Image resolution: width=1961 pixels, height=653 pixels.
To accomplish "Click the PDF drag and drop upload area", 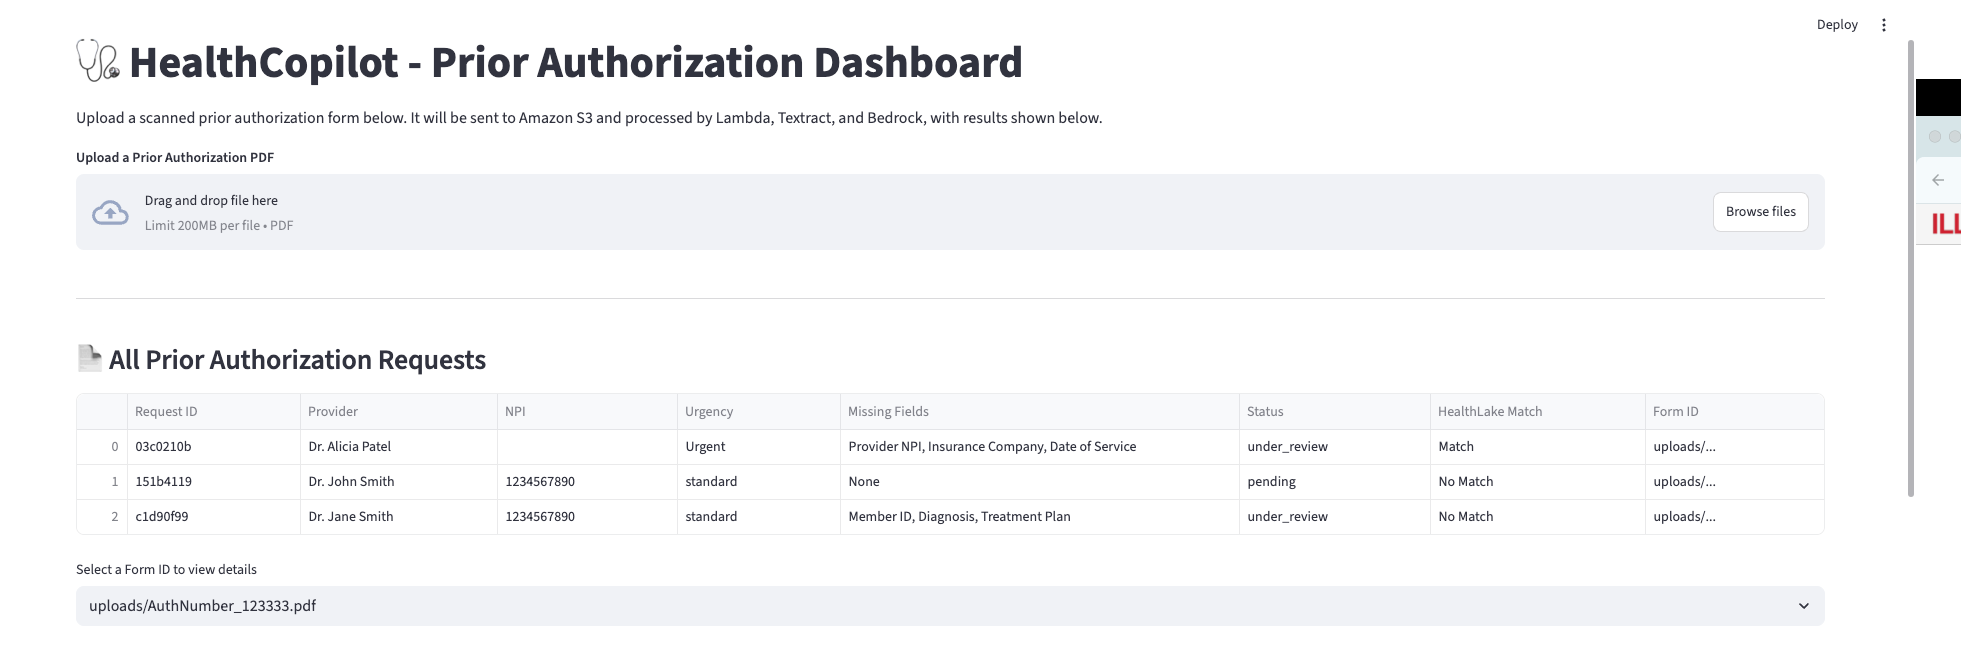I will (x=950, y=212).
